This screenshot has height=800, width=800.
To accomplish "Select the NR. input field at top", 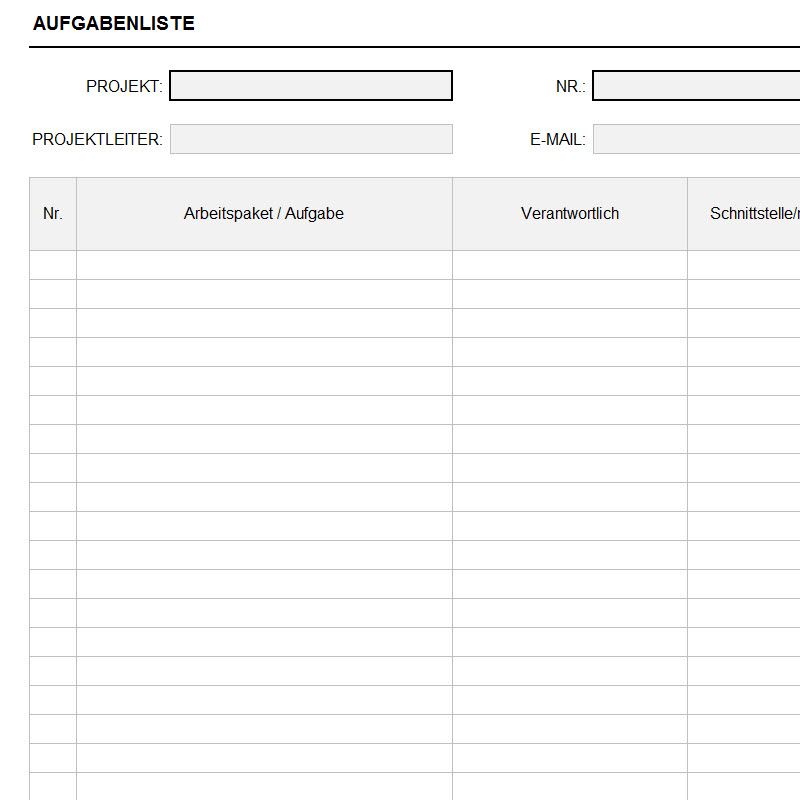I will (696, 86).
